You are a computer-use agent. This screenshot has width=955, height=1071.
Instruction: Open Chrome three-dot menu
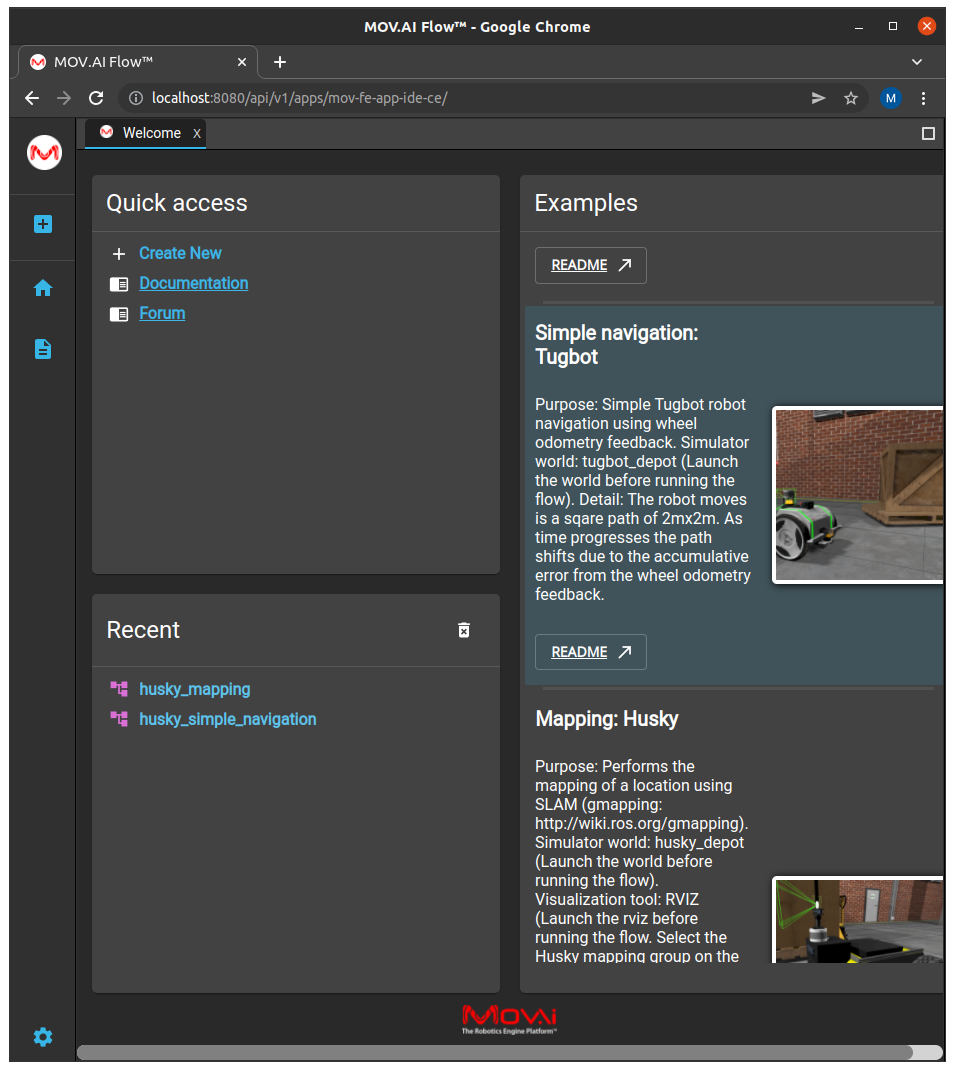[924, 98]
